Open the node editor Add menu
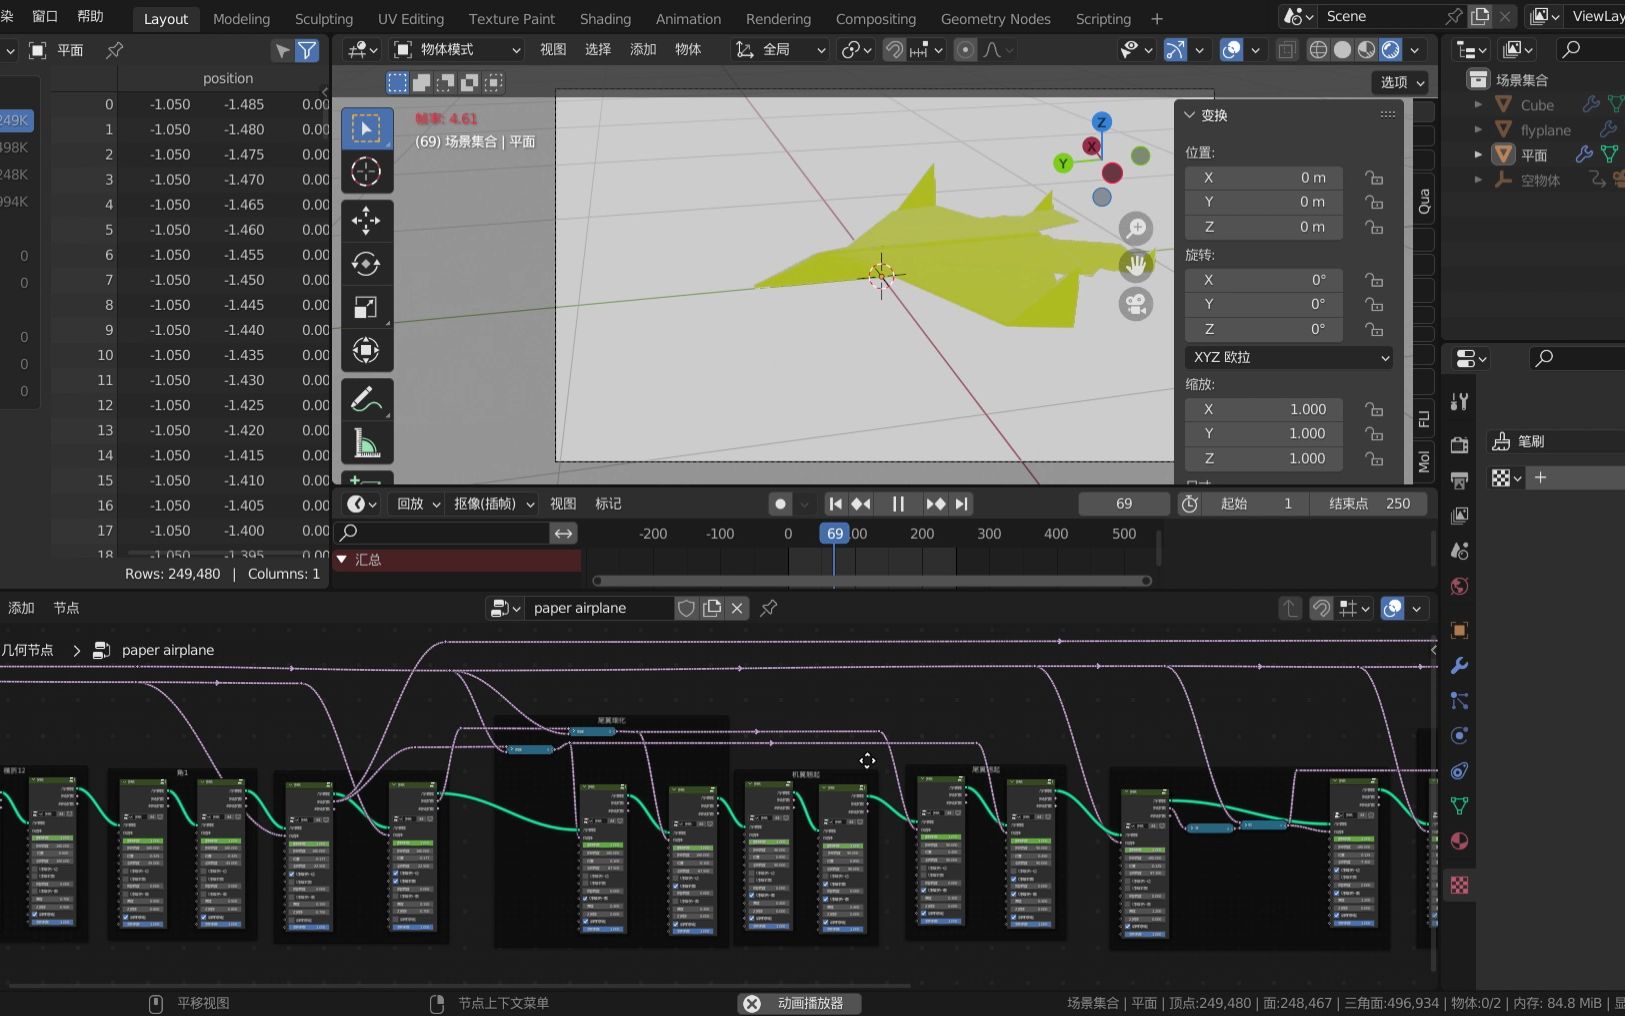 (x=21, y=608)
